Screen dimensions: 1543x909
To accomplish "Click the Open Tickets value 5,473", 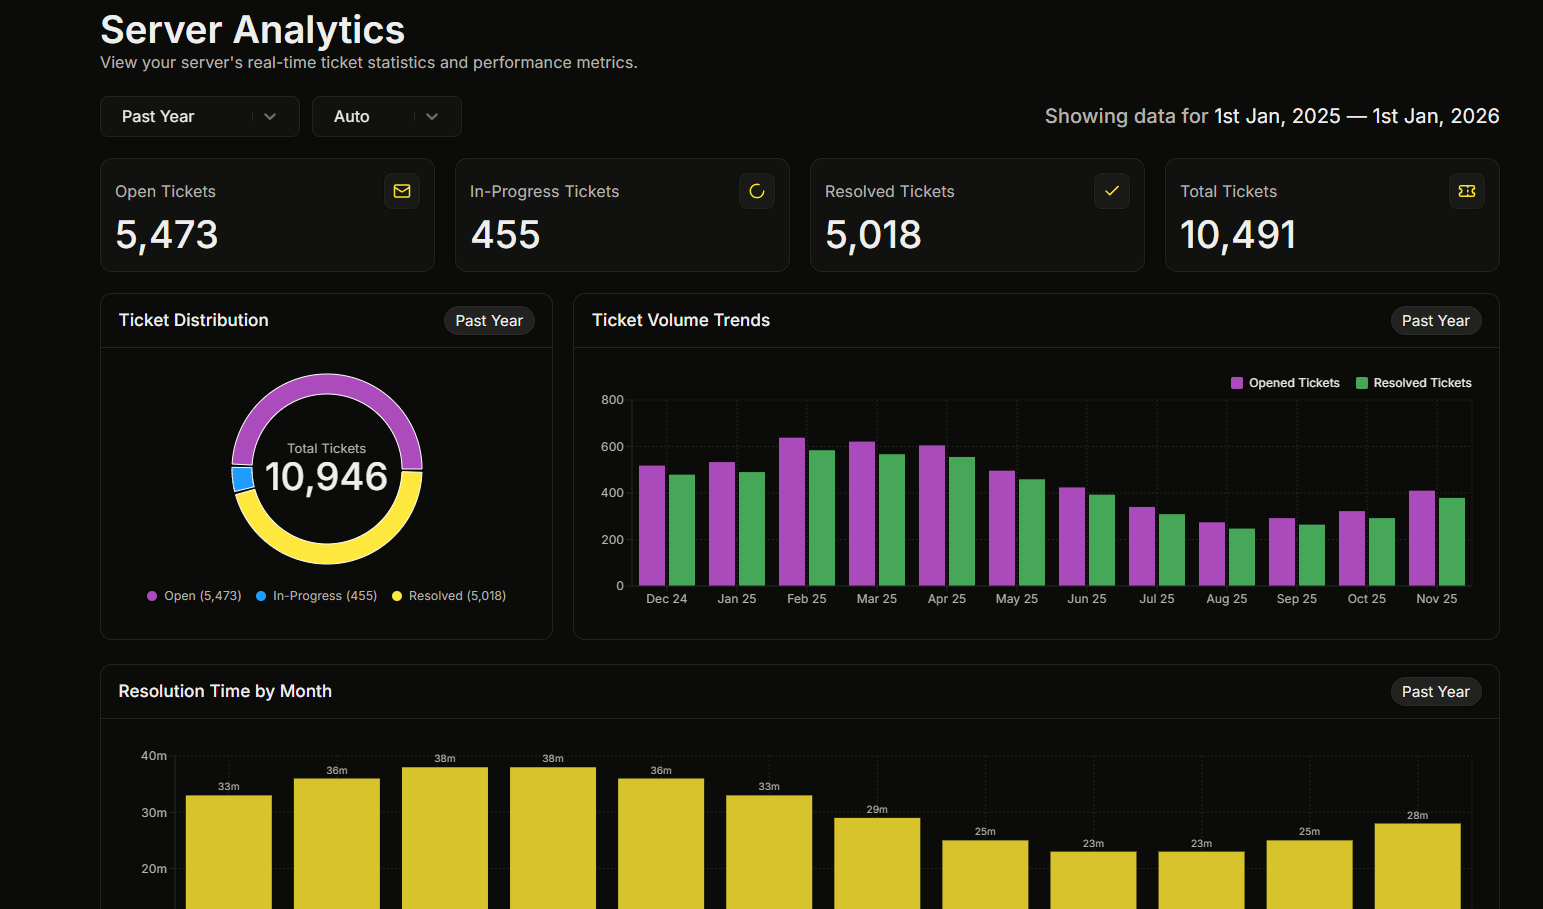I will (167, 235).
